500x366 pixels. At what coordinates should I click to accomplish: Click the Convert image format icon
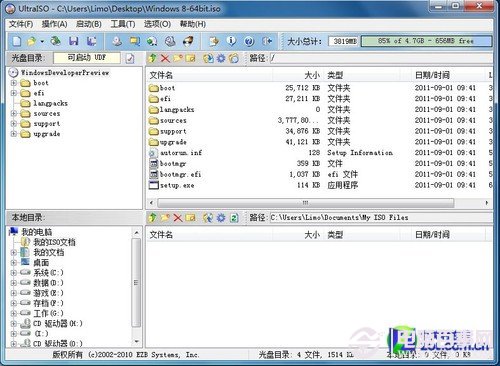[152, 41]
